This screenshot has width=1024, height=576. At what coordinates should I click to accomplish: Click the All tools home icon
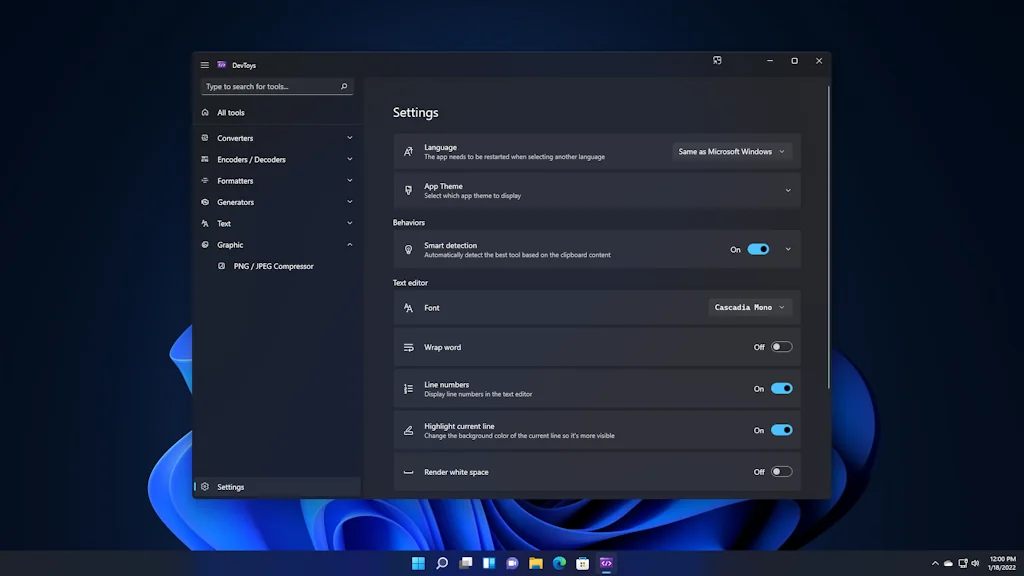click(x=205, y=113)
